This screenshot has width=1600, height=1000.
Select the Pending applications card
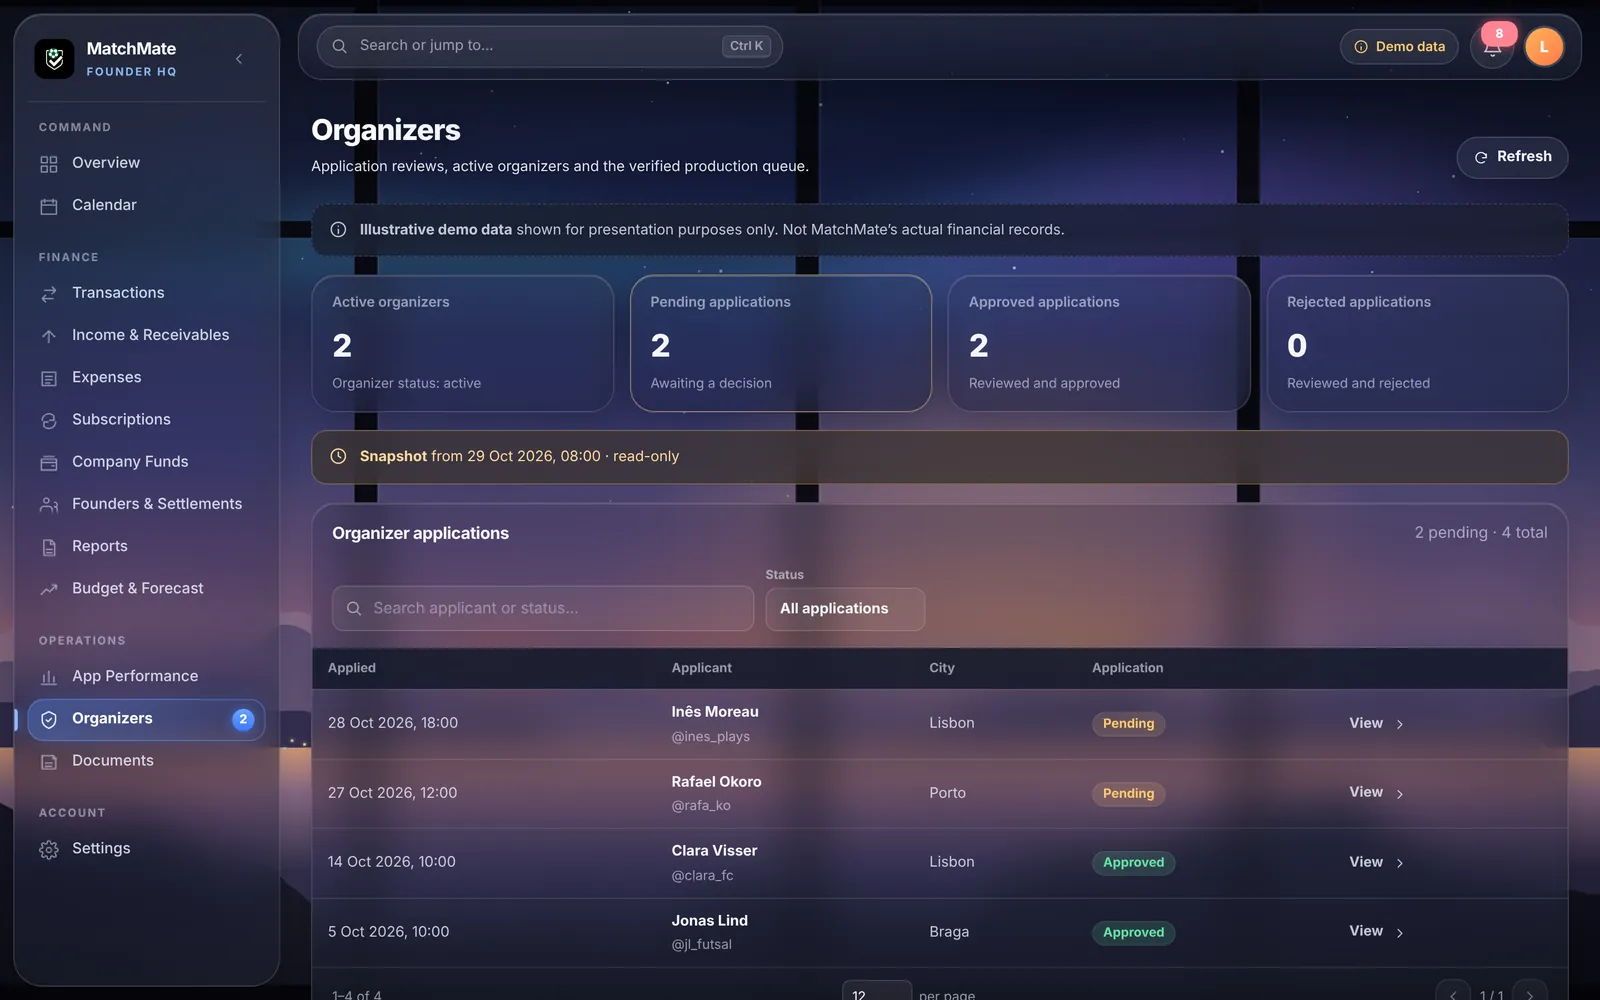click(780, 343)
